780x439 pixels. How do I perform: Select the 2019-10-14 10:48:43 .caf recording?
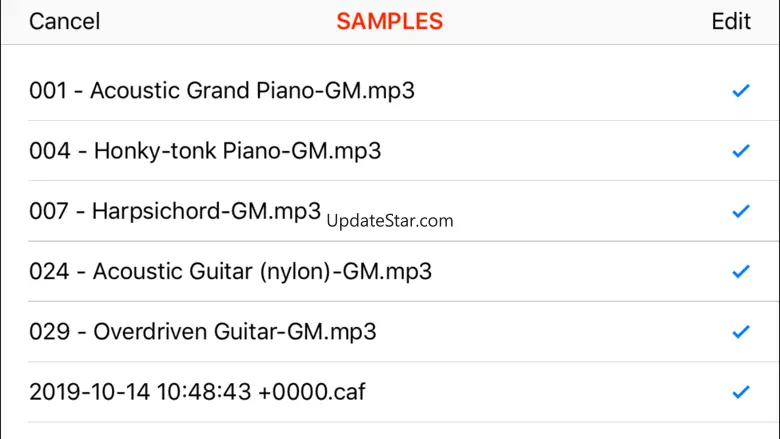(197, 392)
